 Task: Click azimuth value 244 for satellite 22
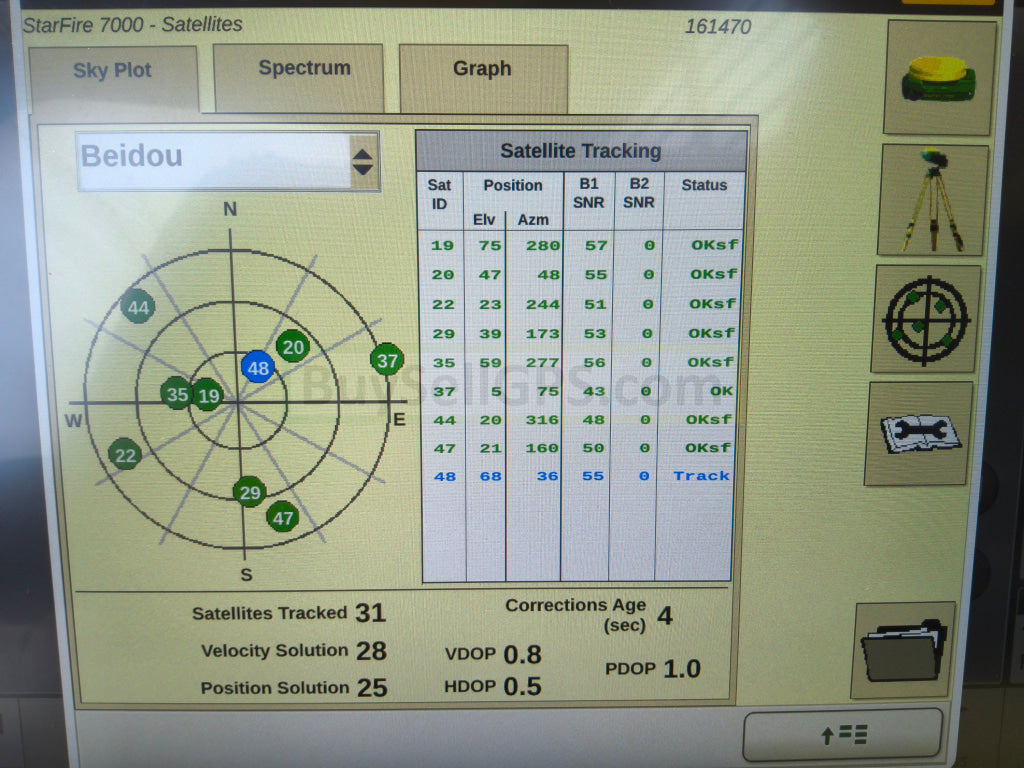tap(543, 304)
